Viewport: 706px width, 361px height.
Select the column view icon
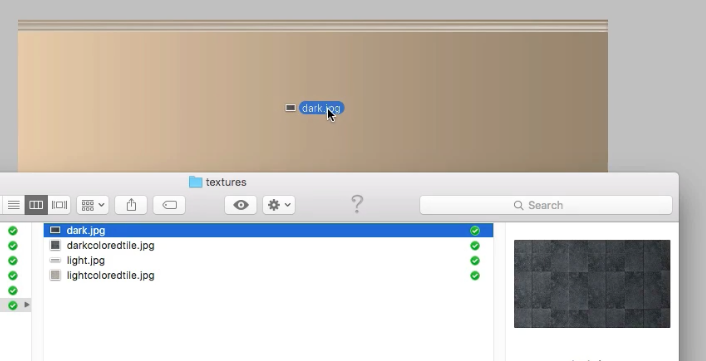click(x=36, y=205)
